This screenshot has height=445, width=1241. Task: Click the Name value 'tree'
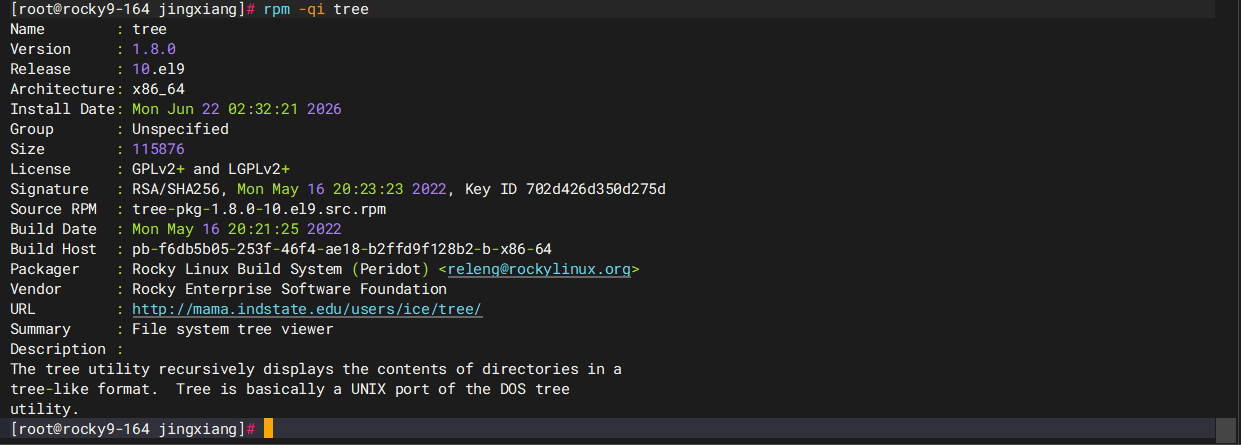[x=149, y=29]
